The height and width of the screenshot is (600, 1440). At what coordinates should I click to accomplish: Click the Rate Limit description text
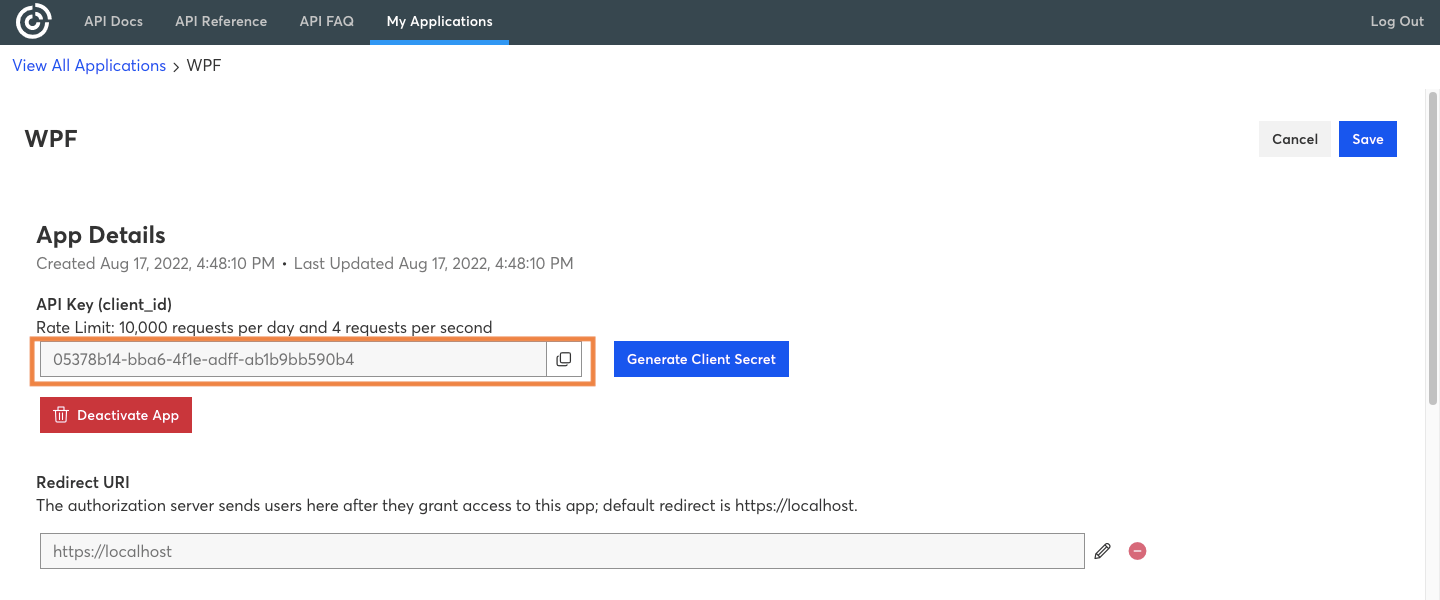(x=264, y=327)
